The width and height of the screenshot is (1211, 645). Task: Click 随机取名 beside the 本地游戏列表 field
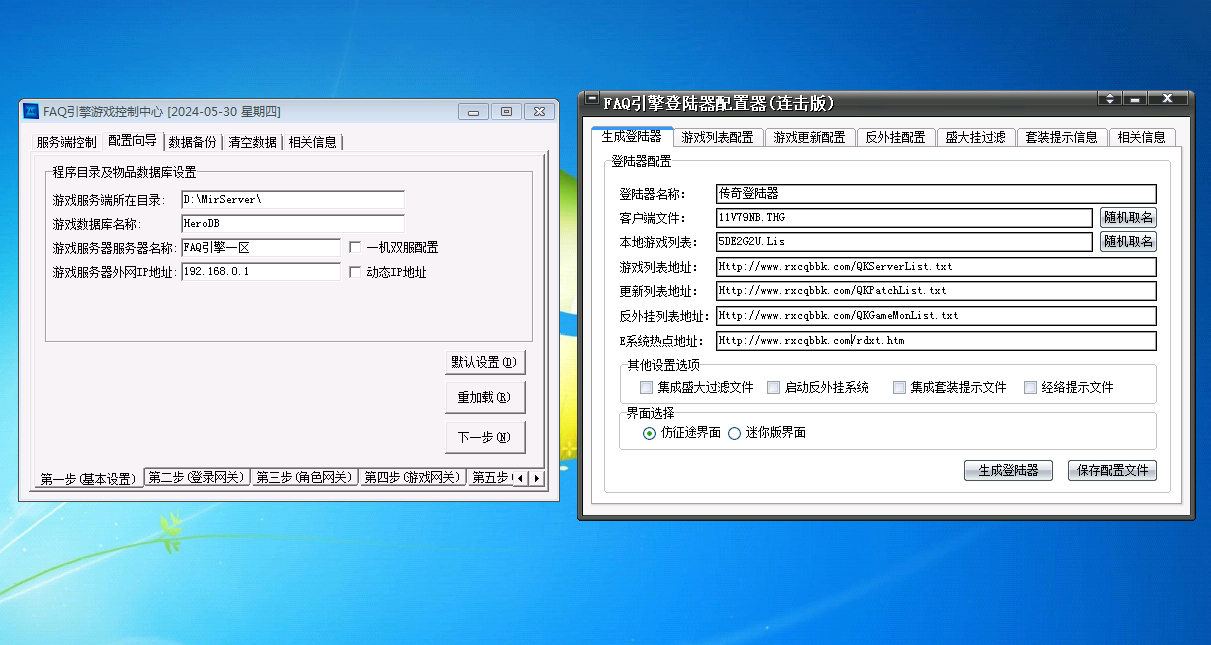tap(1128, 241)
